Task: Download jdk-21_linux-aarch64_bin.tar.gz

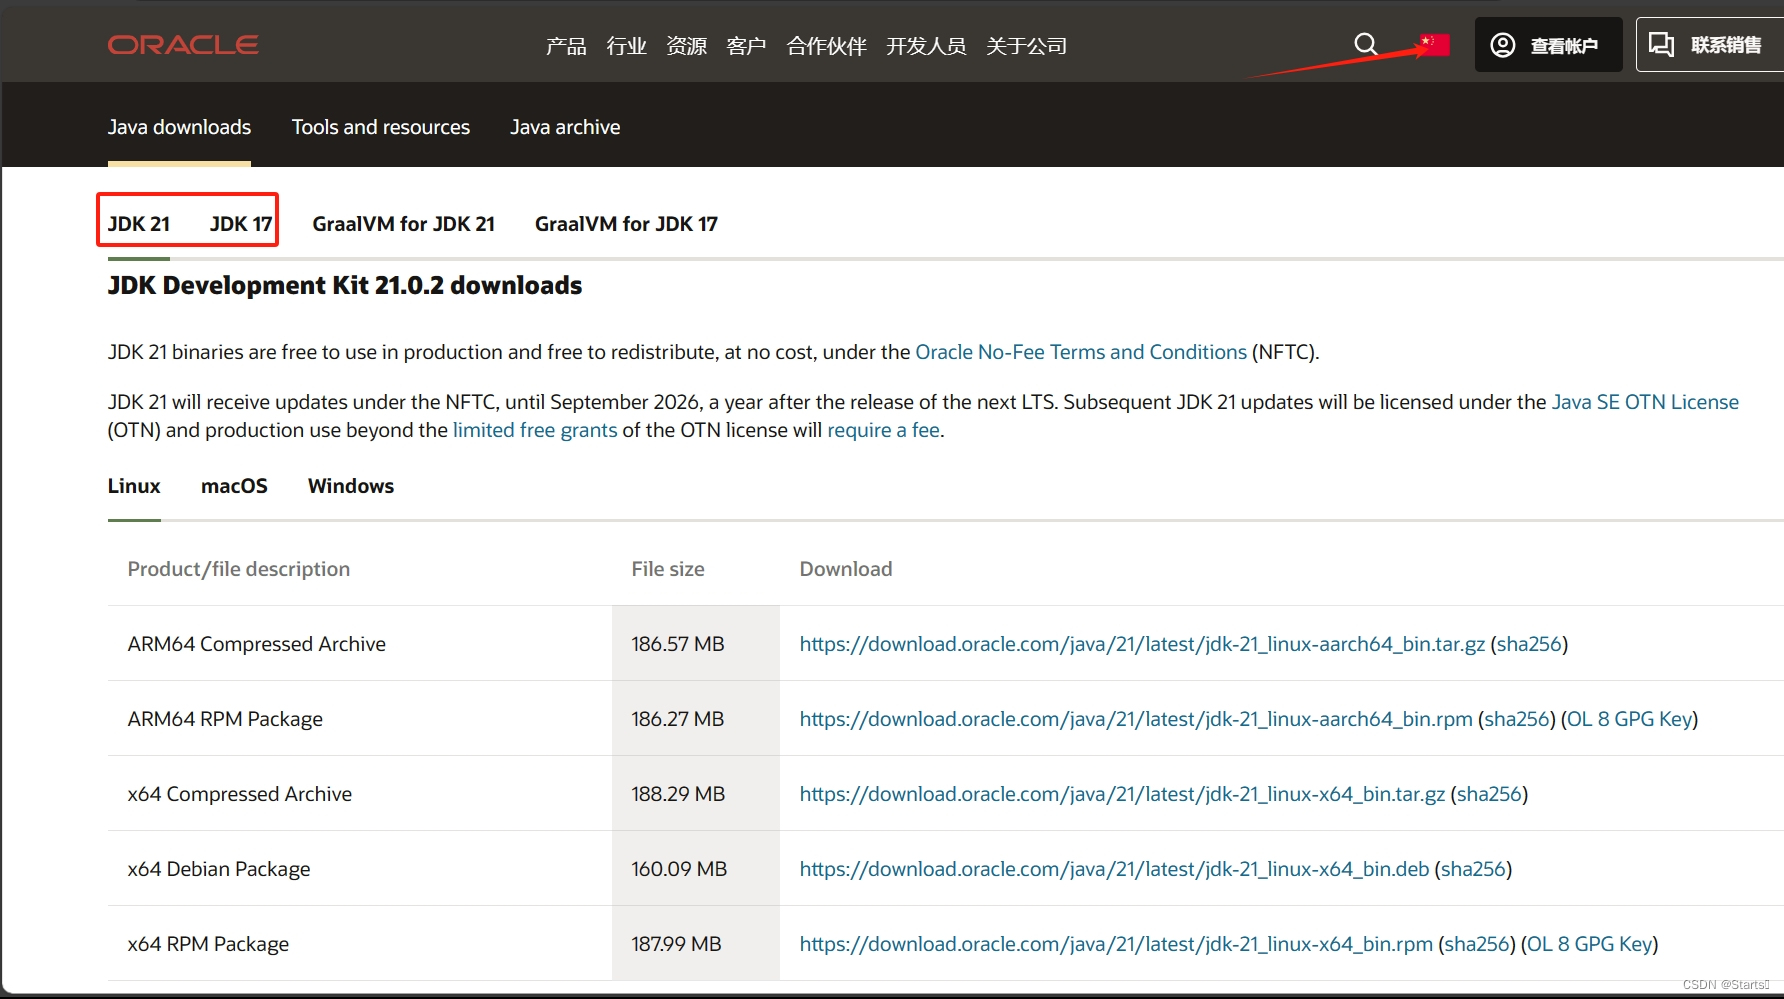Action: 1142,644
